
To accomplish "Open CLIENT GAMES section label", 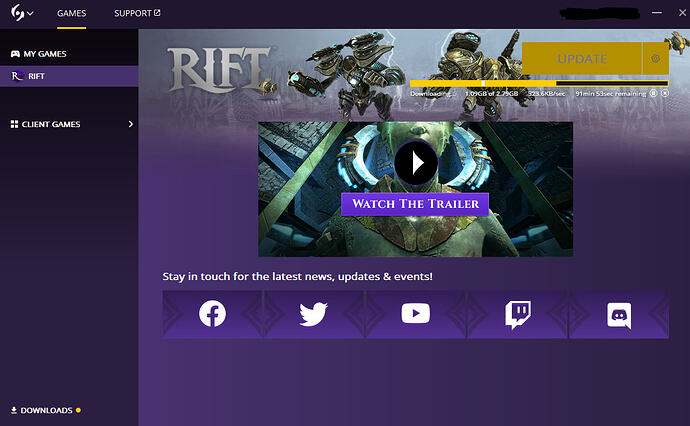I will 51,124.
